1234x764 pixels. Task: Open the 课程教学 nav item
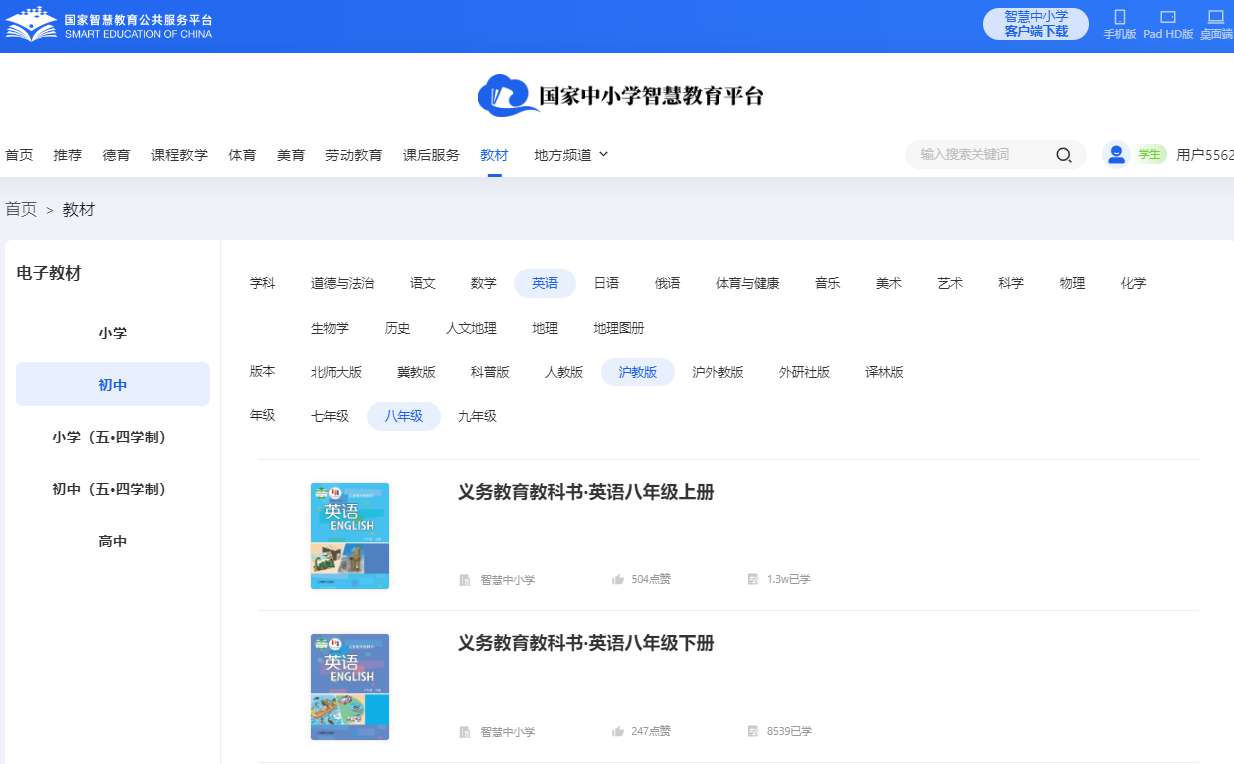[179, 155]
